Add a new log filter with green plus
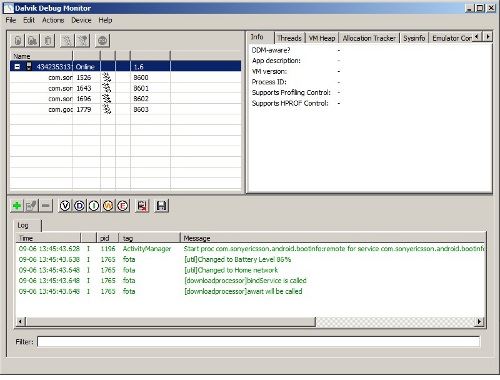The width and height of the screenshot is (500, 380). point(17,206)
